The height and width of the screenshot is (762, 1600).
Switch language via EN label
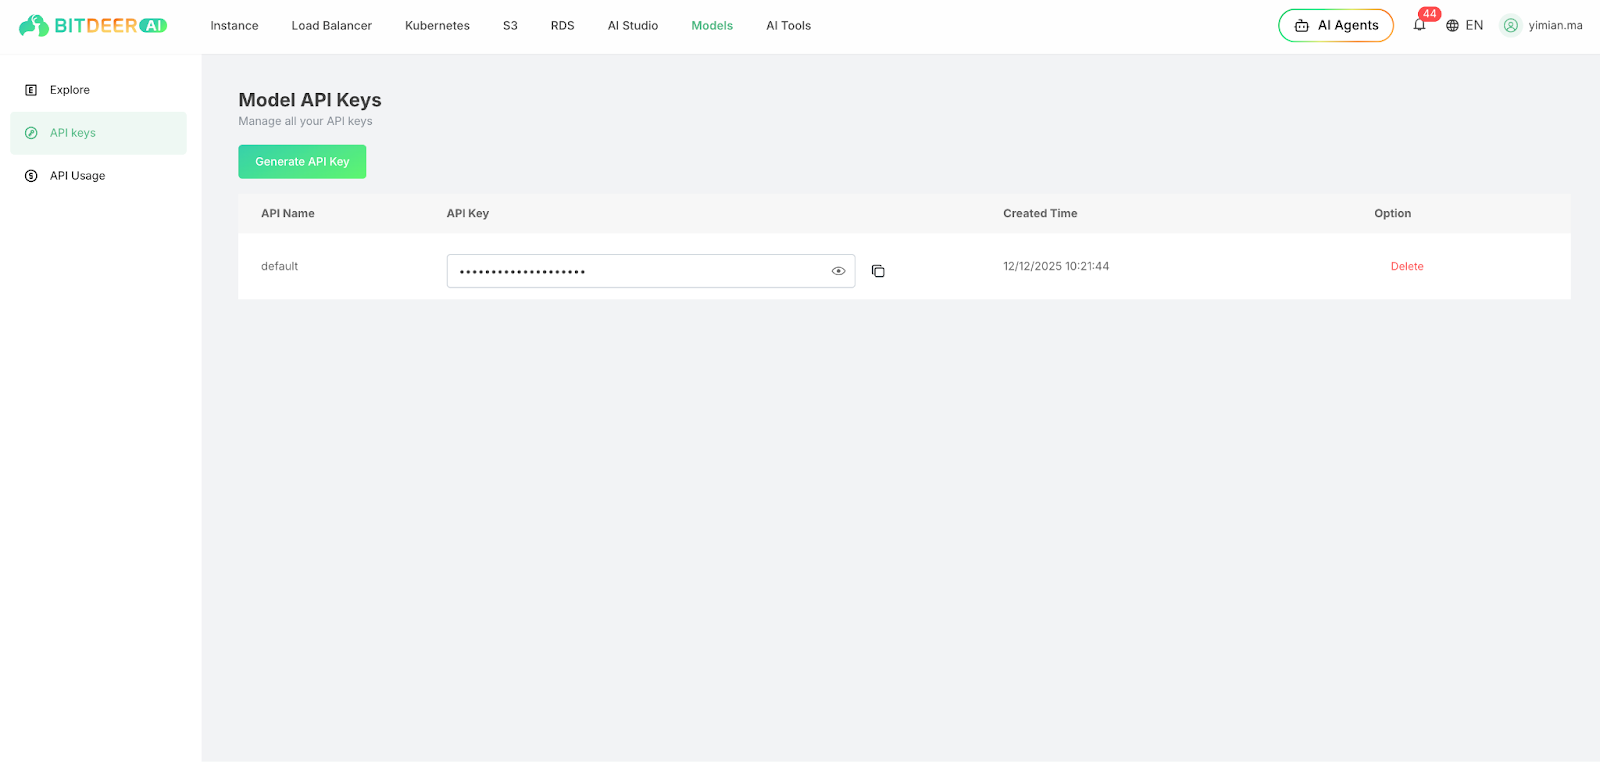tap(1474, 26)
